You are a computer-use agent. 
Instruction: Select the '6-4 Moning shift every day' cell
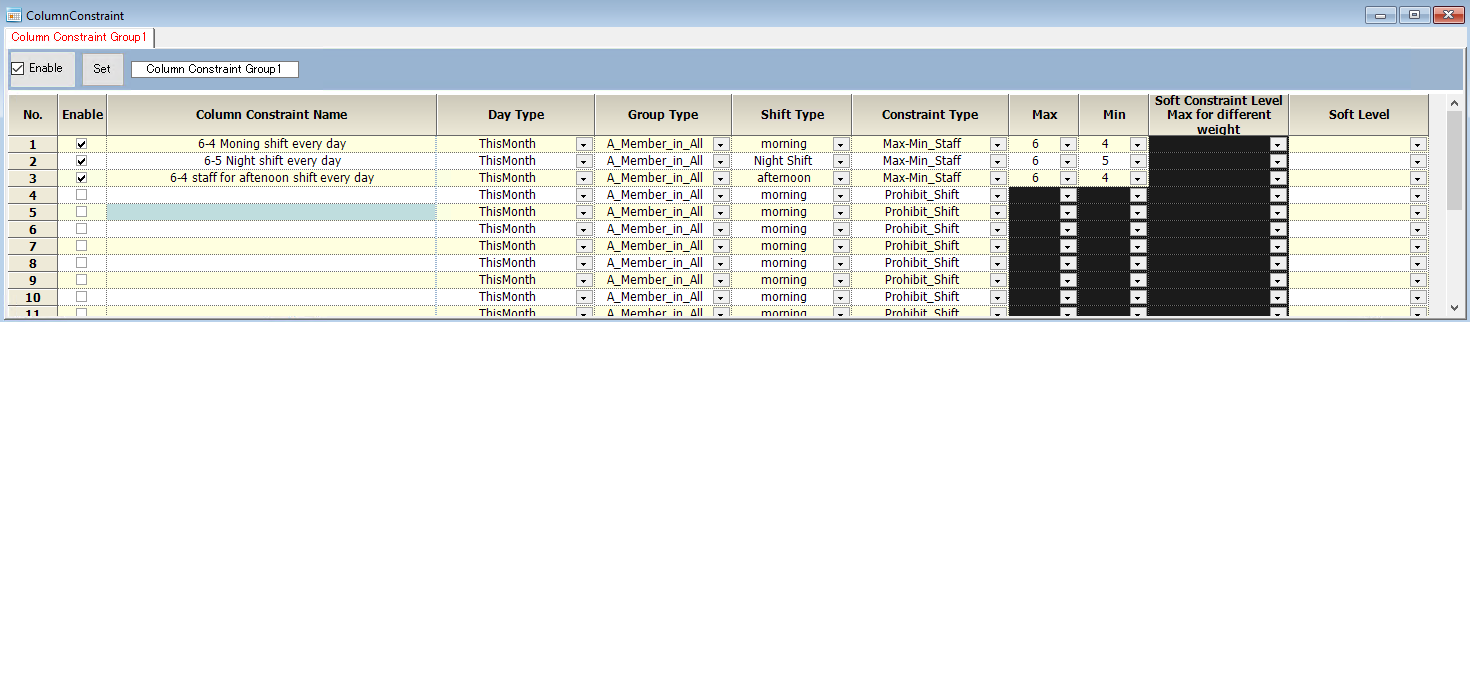(272, 144)
